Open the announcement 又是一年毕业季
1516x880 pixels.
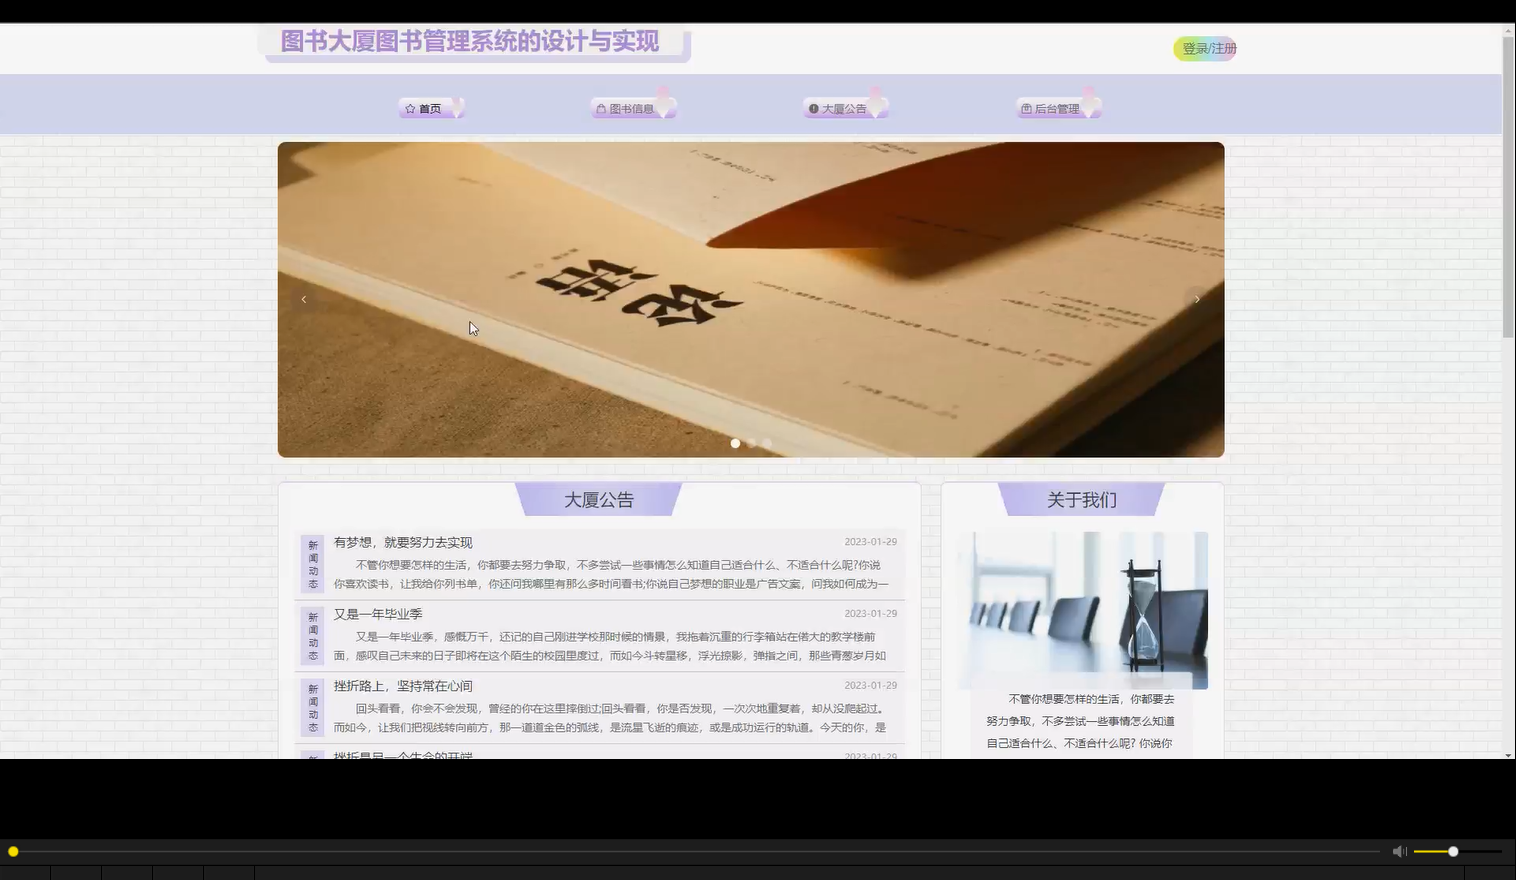(x=379, y=613)
